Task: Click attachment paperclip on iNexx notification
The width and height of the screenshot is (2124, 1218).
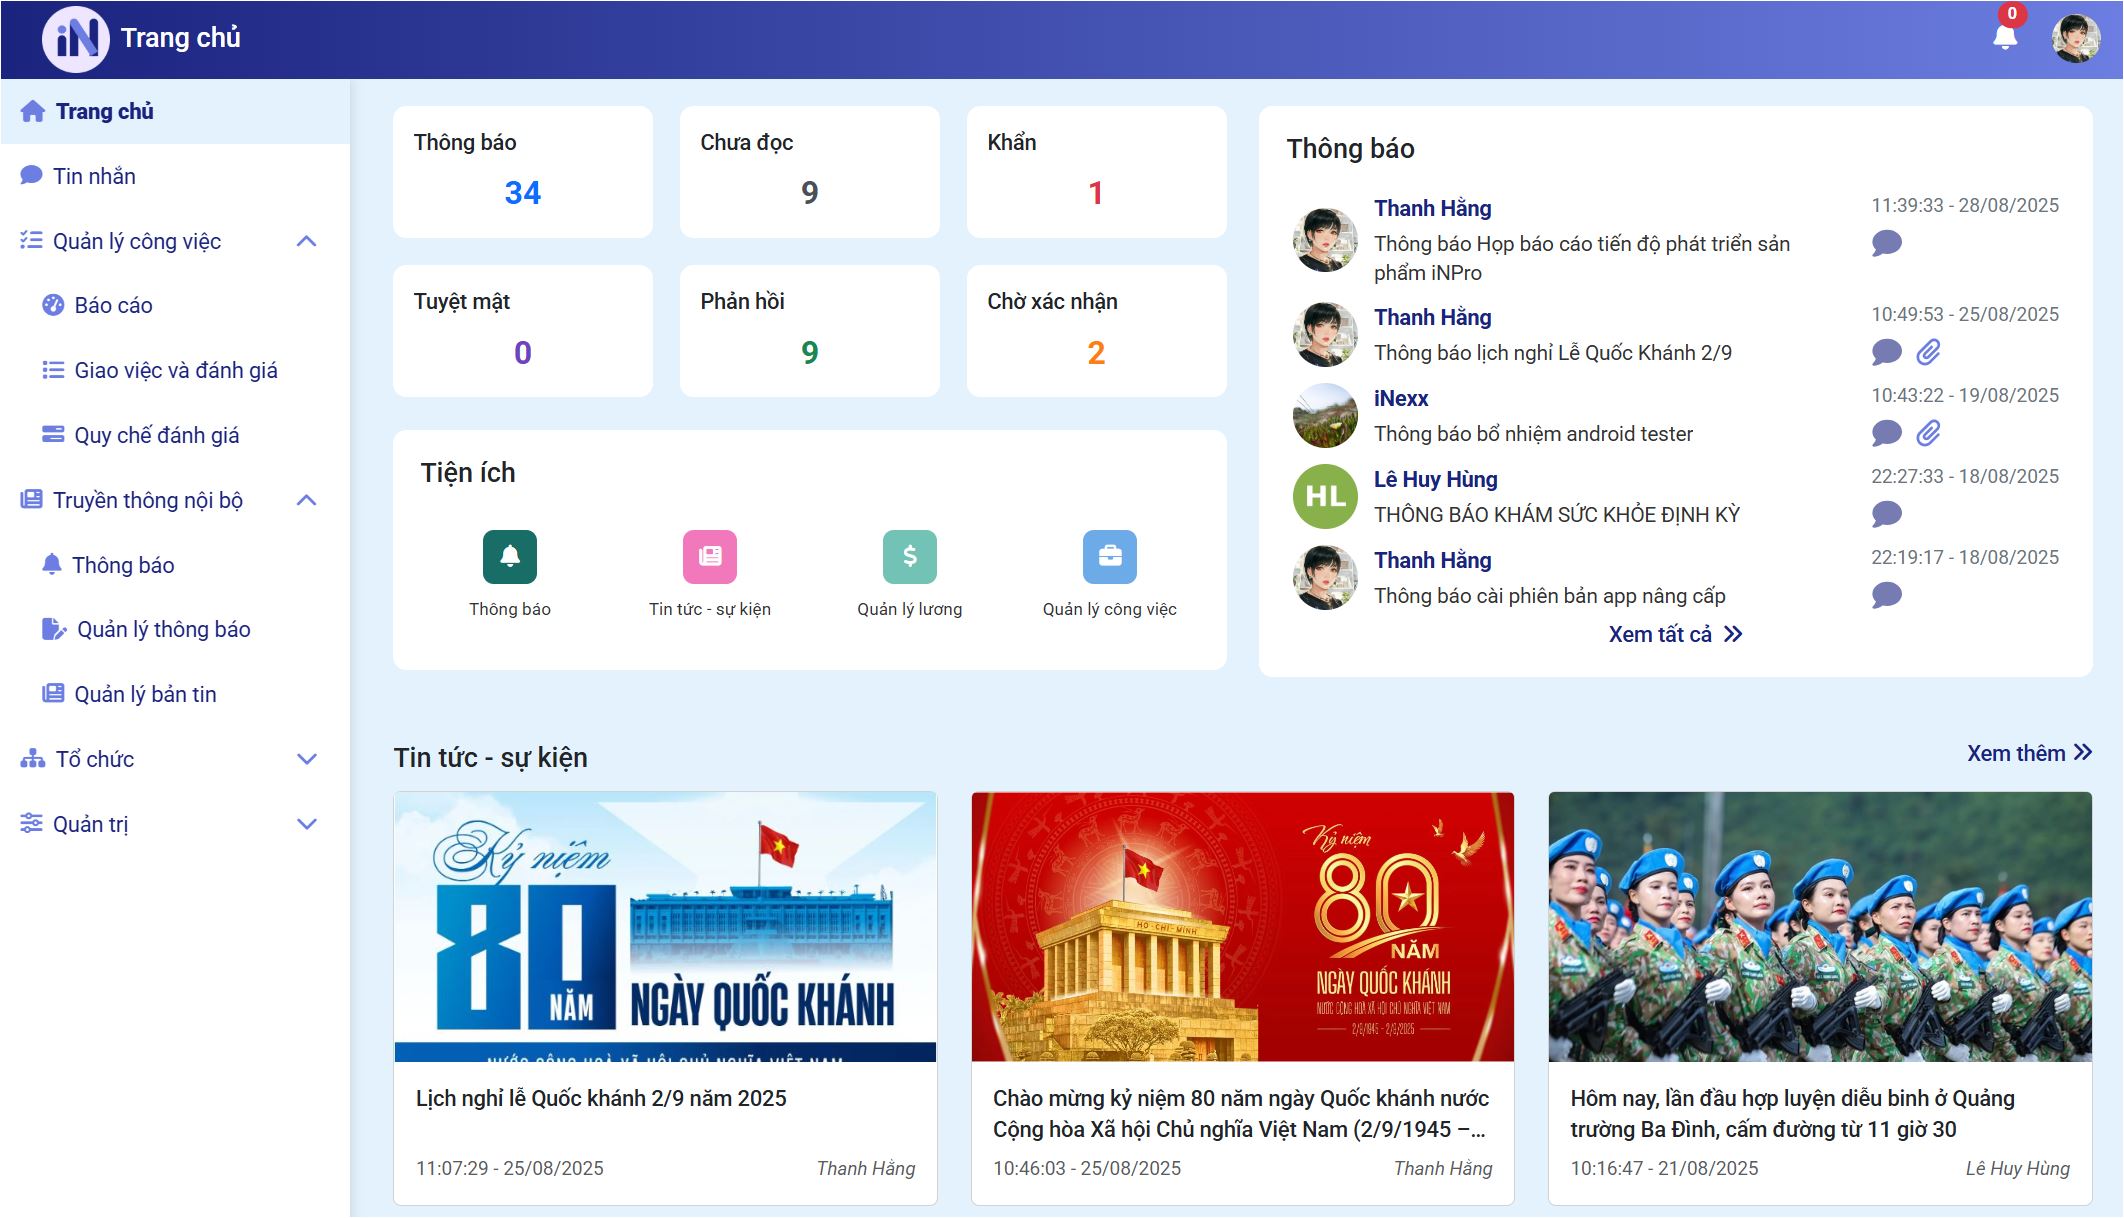Action: 1928,433
